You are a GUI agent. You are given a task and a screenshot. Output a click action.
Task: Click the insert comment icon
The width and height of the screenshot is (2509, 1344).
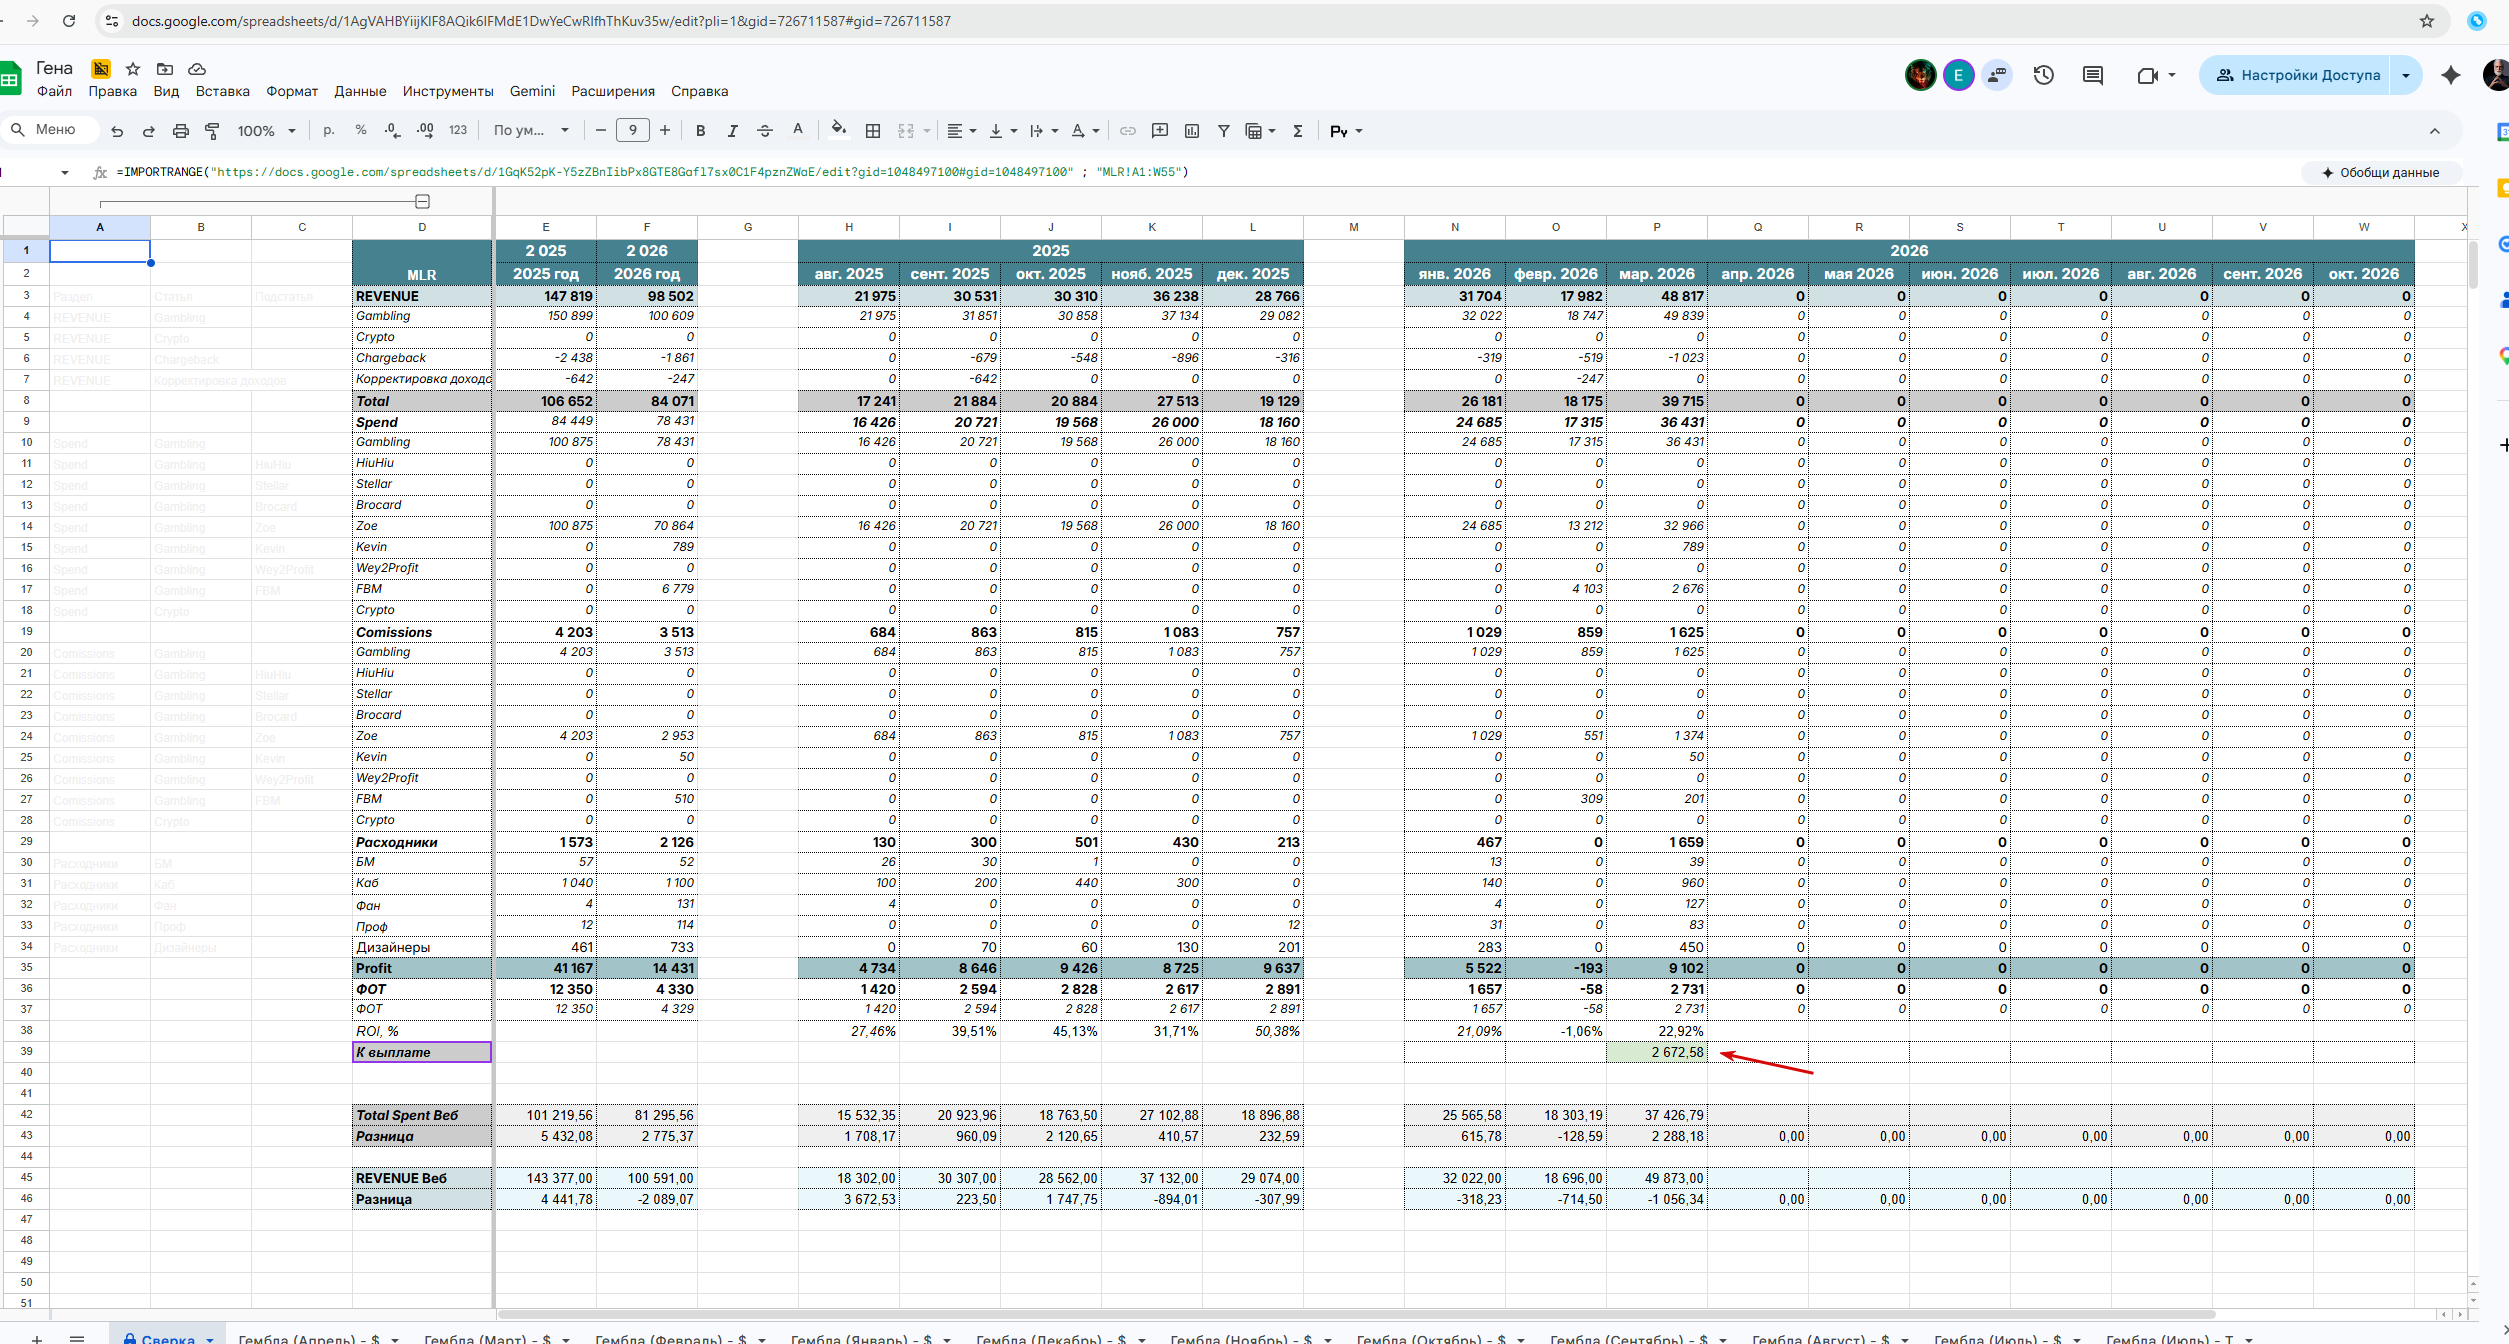pyautogui.click(x=1160, y=131)
